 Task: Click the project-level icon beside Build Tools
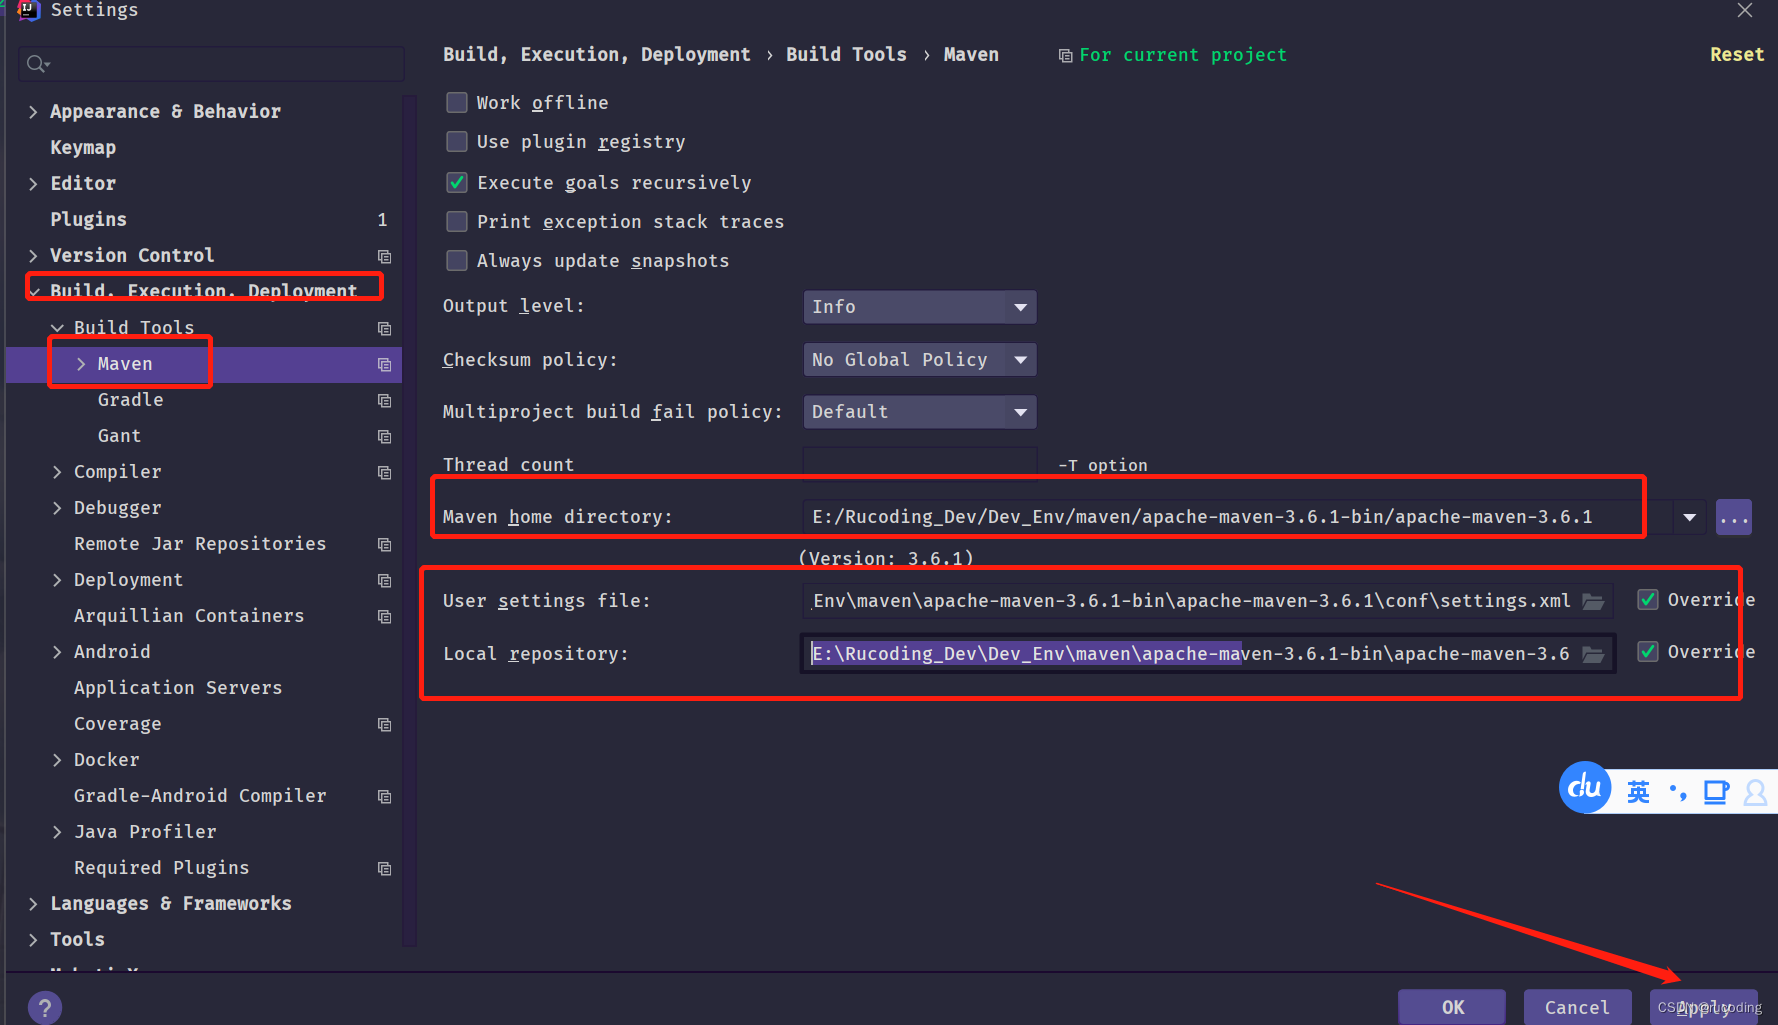point(384,328)
